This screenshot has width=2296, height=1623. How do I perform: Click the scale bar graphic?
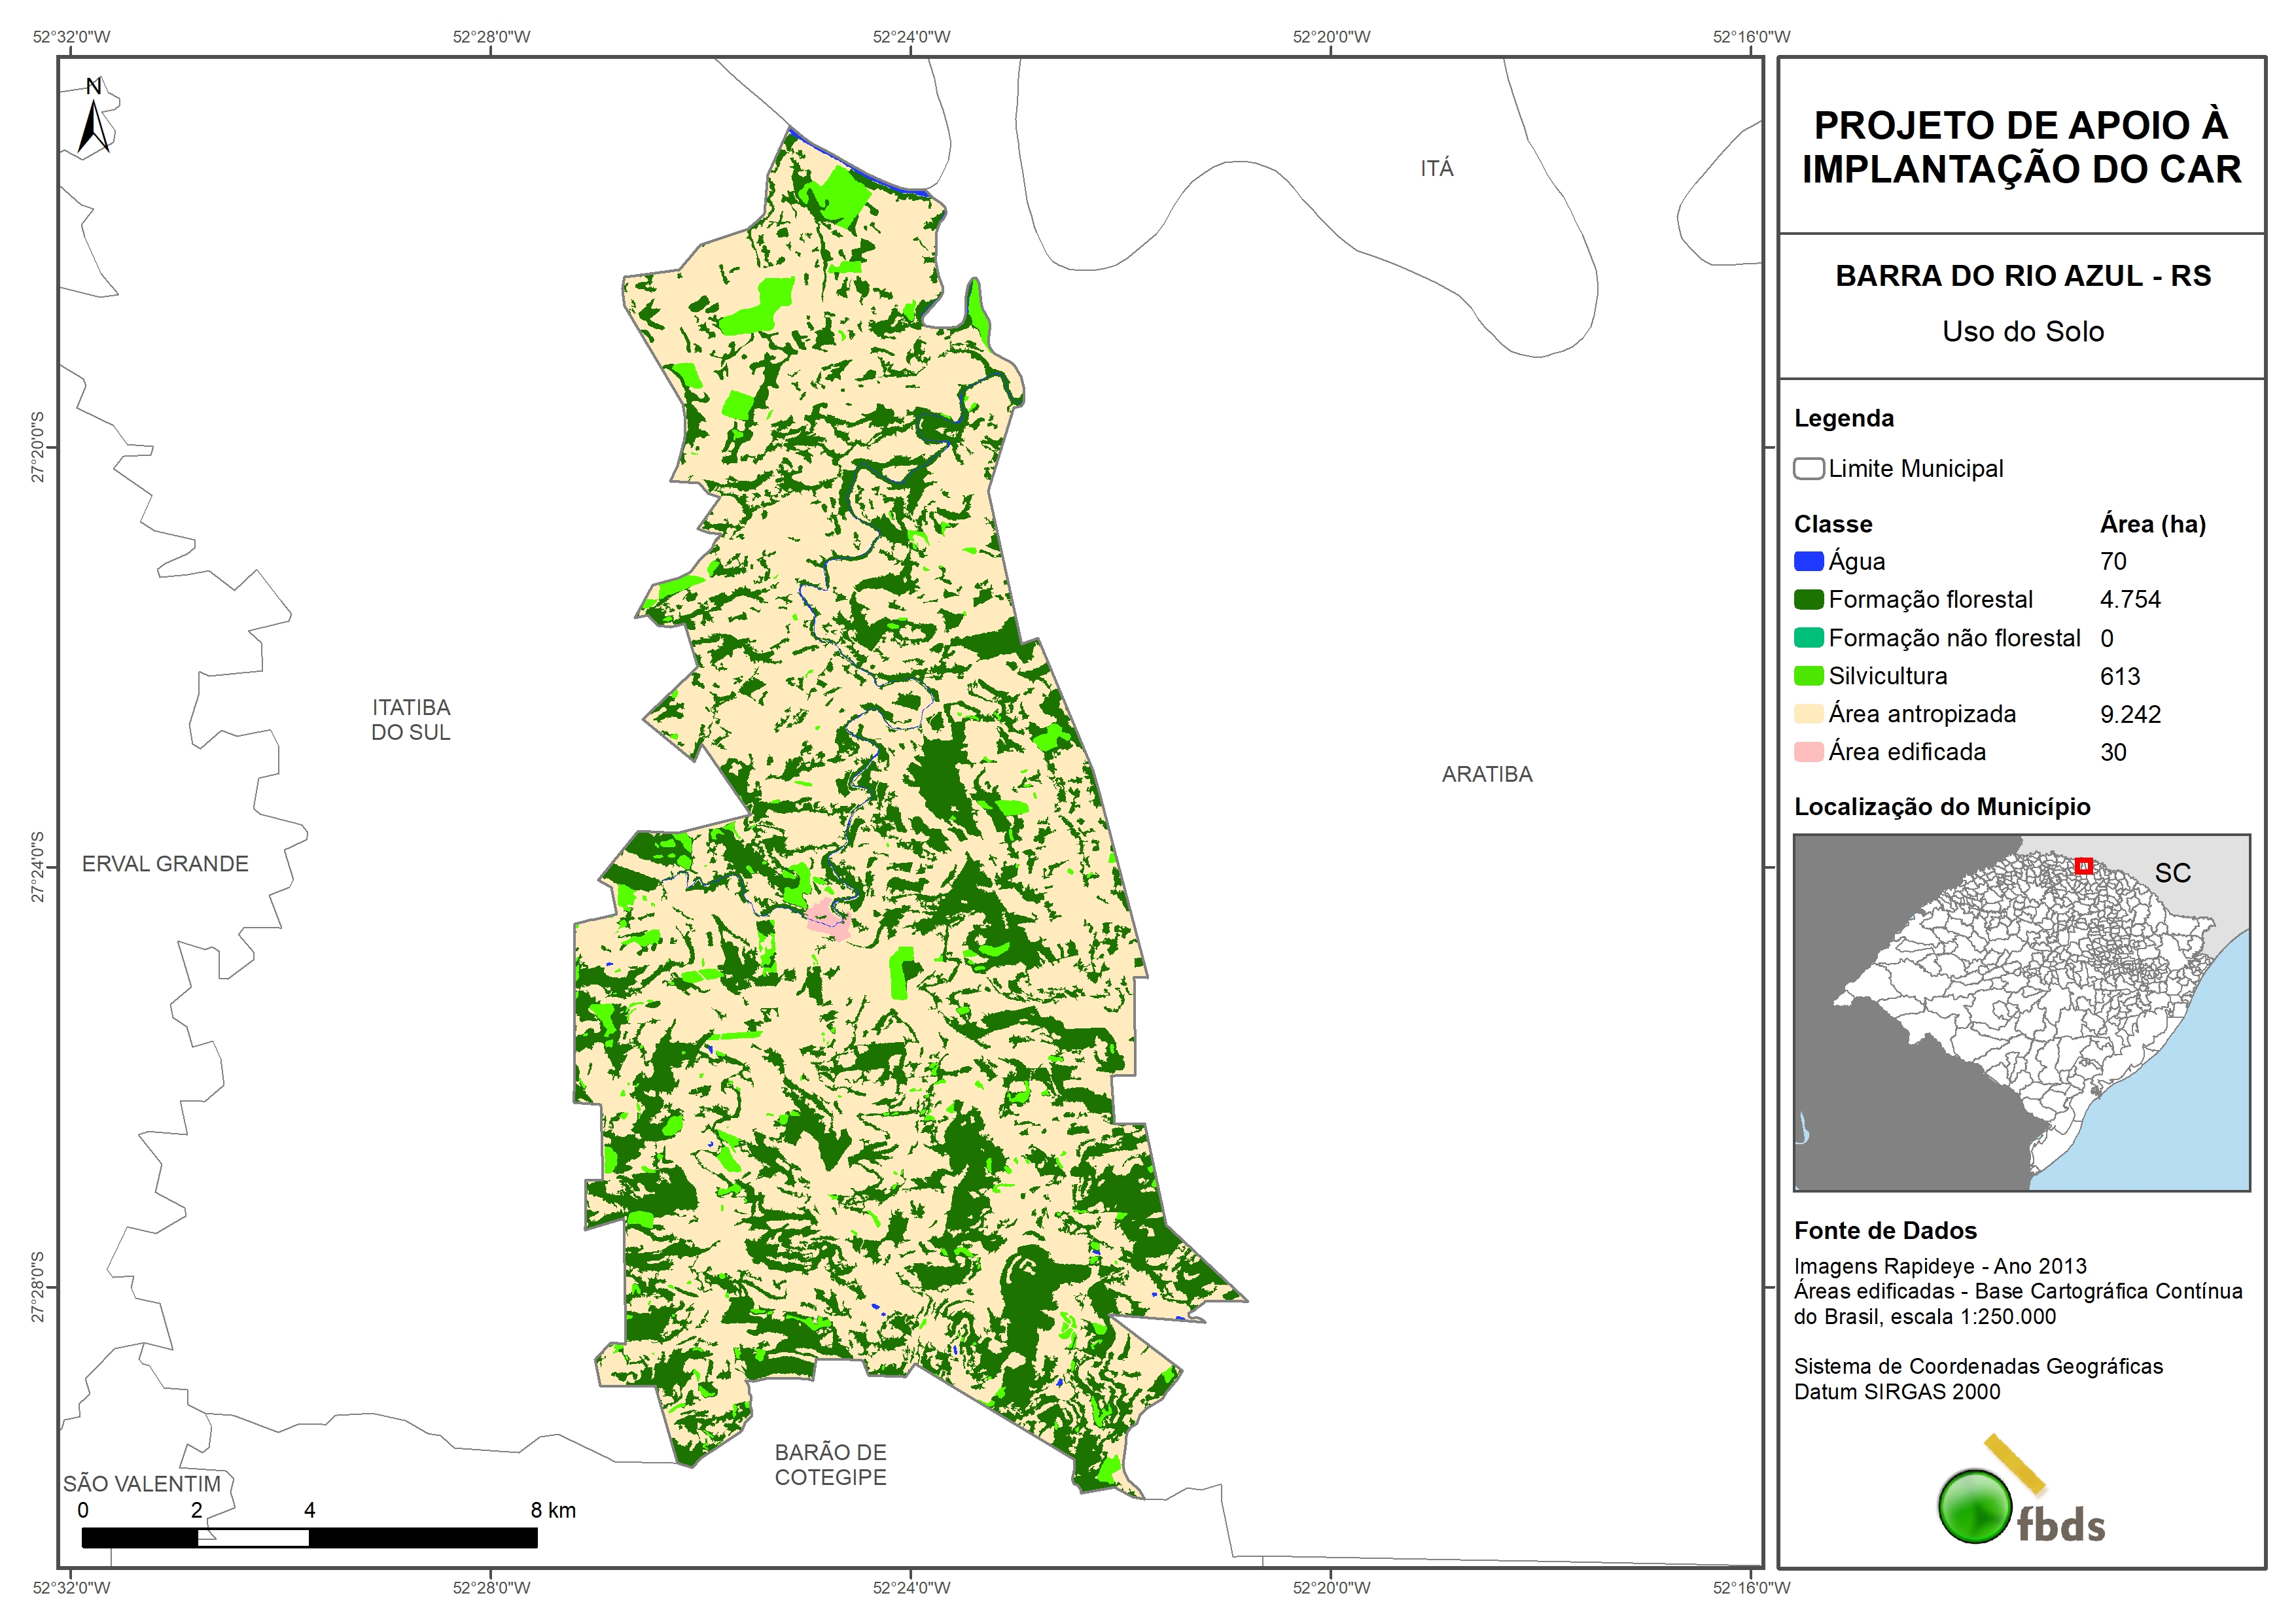point(309,1537)
